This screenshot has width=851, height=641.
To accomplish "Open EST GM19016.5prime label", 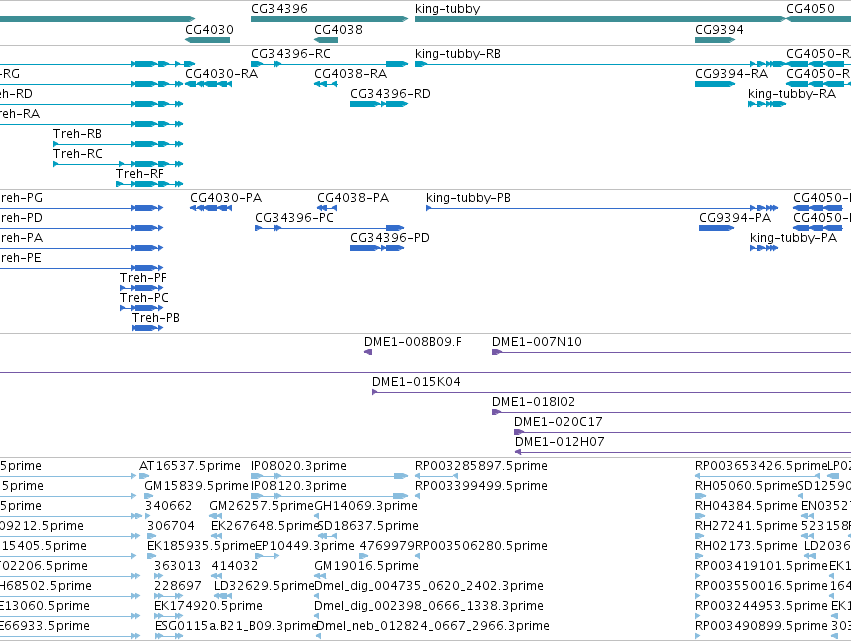I will tap(366, 567).
